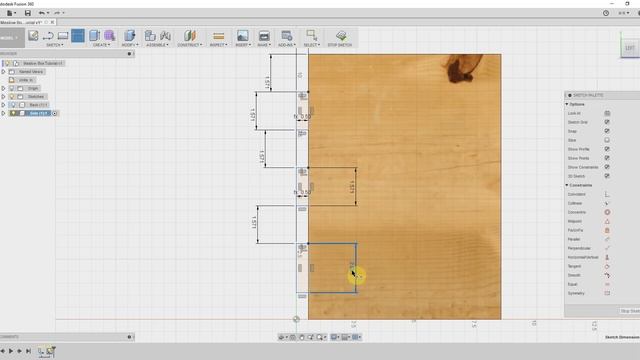Select the Line sketch tool icon
This screenshot has width=640, height=360.
[48, 36]
